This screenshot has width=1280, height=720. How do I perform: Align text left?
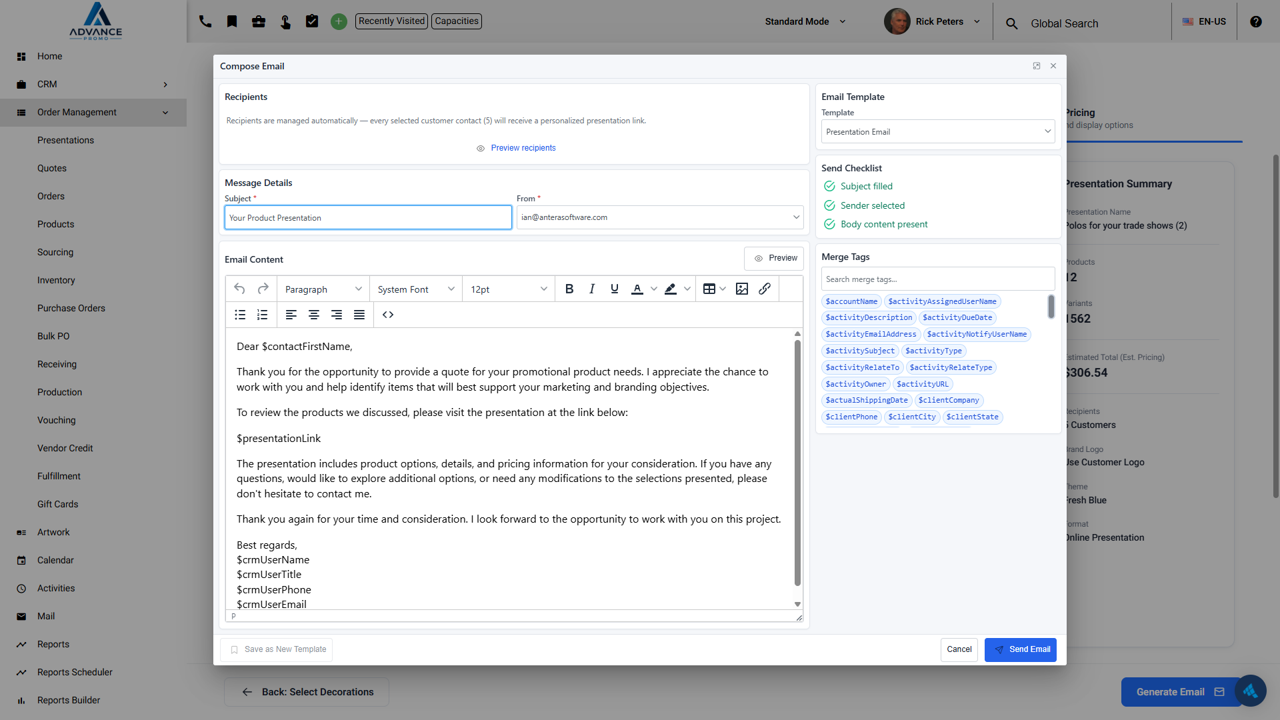[x=291, y=315]
